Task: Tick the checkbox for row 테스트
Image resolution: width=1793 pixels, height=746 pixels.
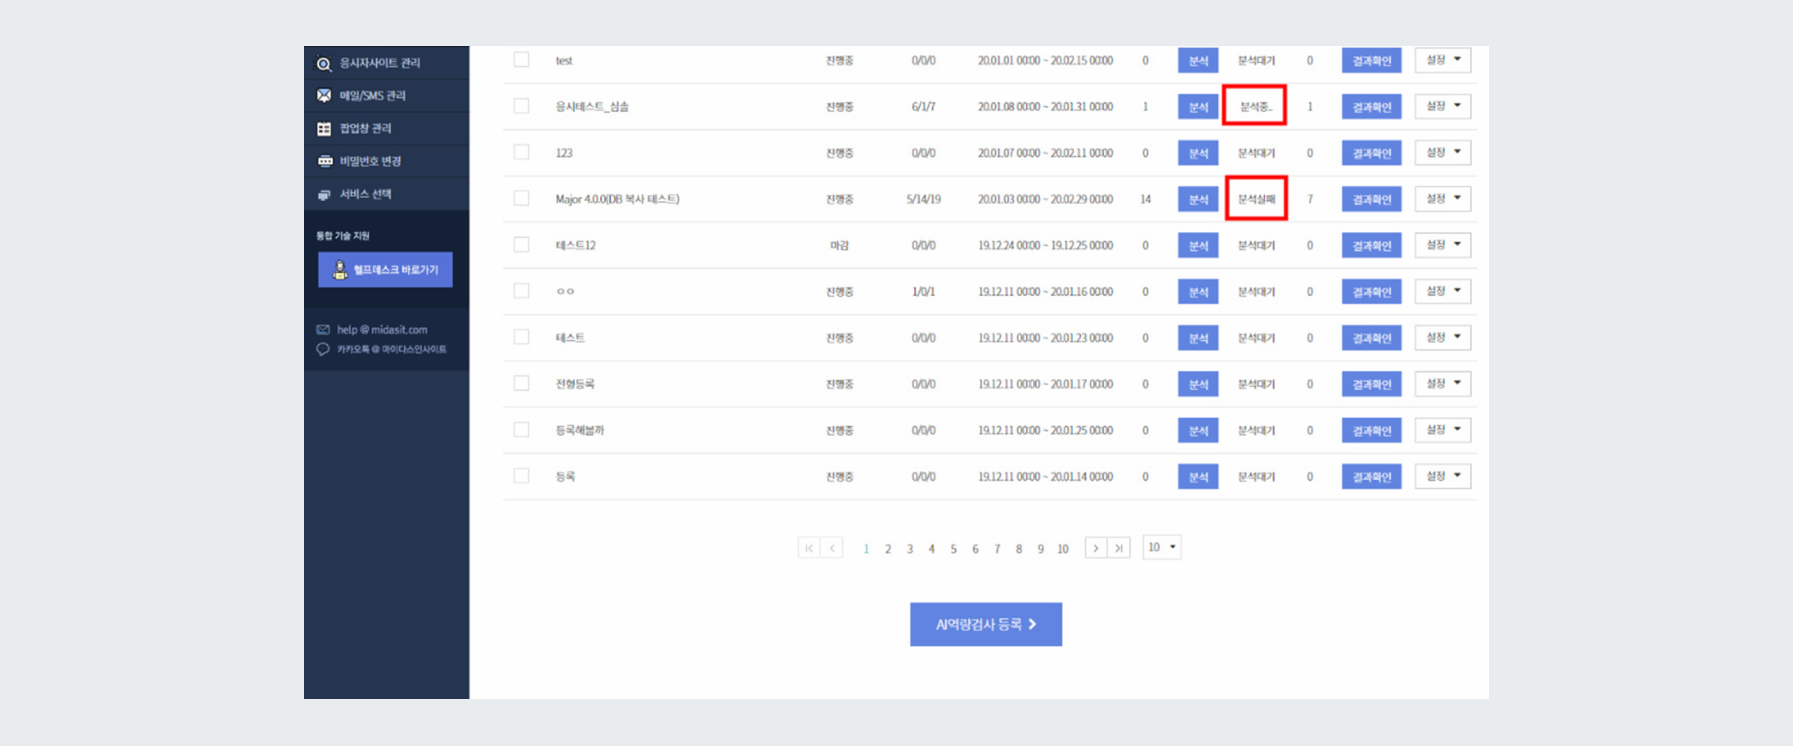Action: (x=521, y=337)
